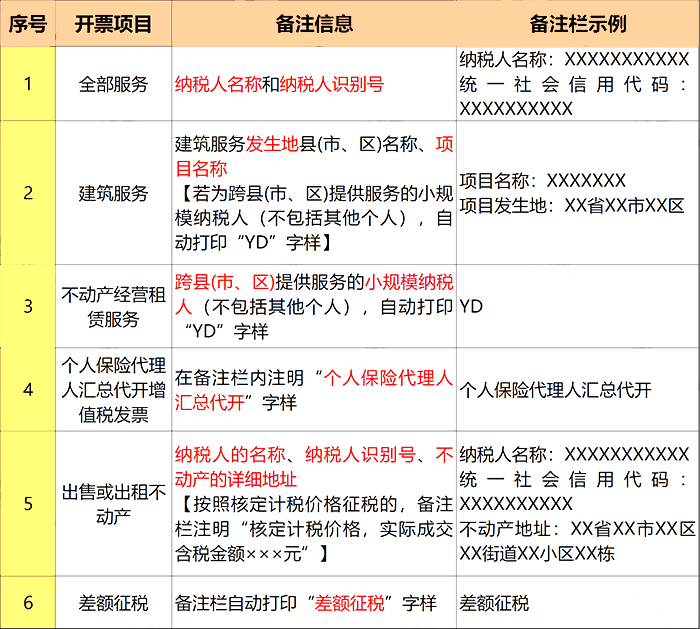Select the row number 2 cell

point(28,193)
